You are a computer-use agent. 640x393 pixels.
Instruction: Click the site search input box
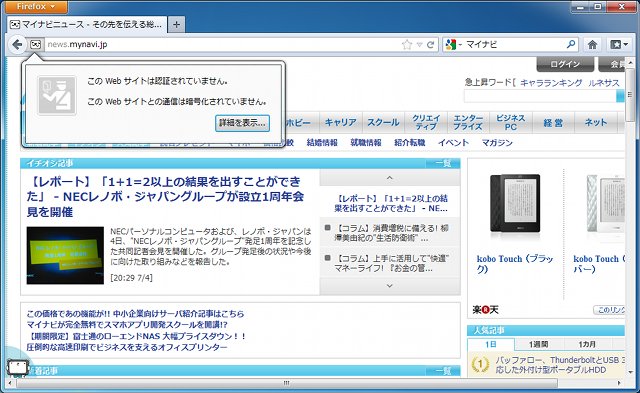click(540, 96)
